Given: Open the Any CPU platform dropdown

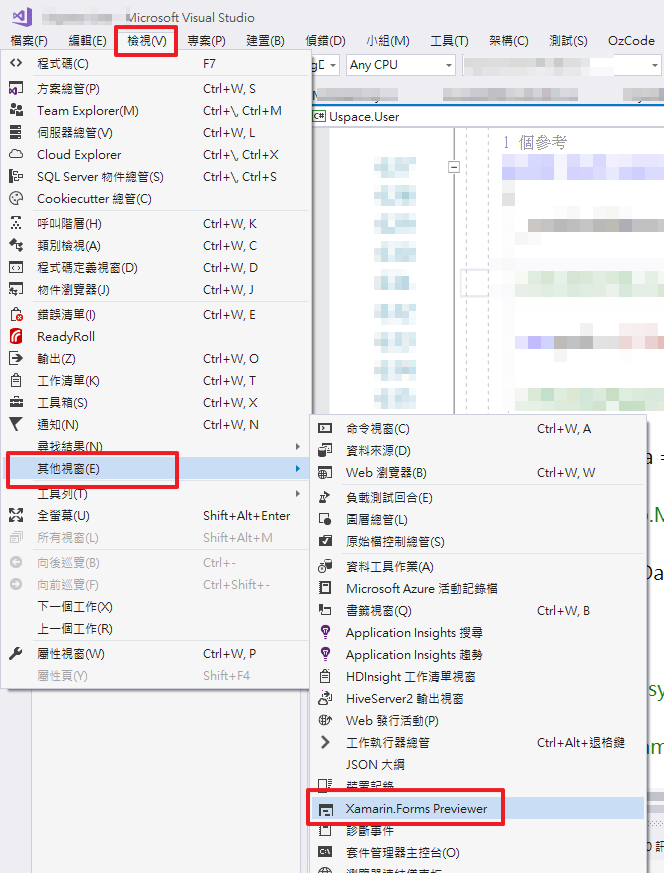Looking at the screenshot, I should [x=401, y=65].
